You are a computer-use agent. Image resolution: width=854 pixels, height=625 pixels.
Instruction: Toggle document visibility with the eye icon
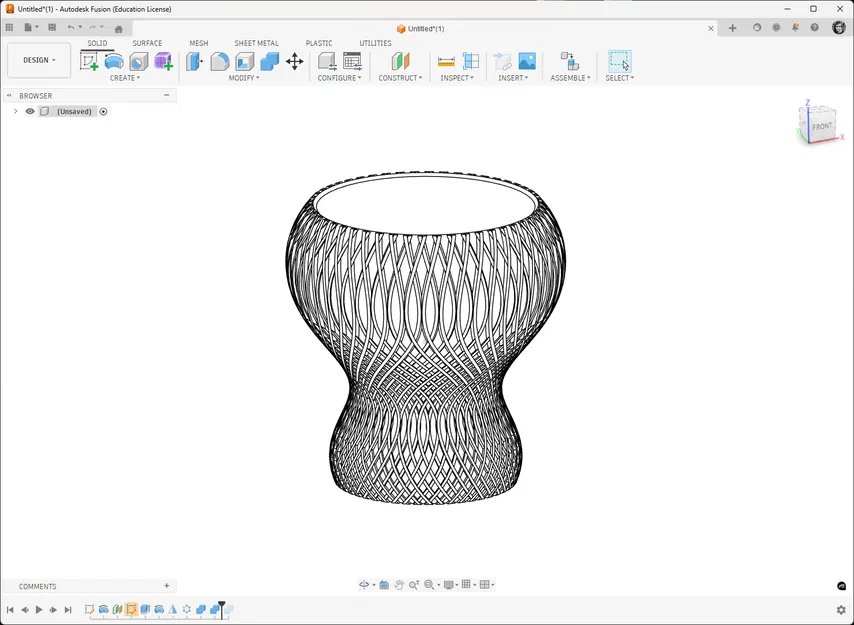(29, 111)
